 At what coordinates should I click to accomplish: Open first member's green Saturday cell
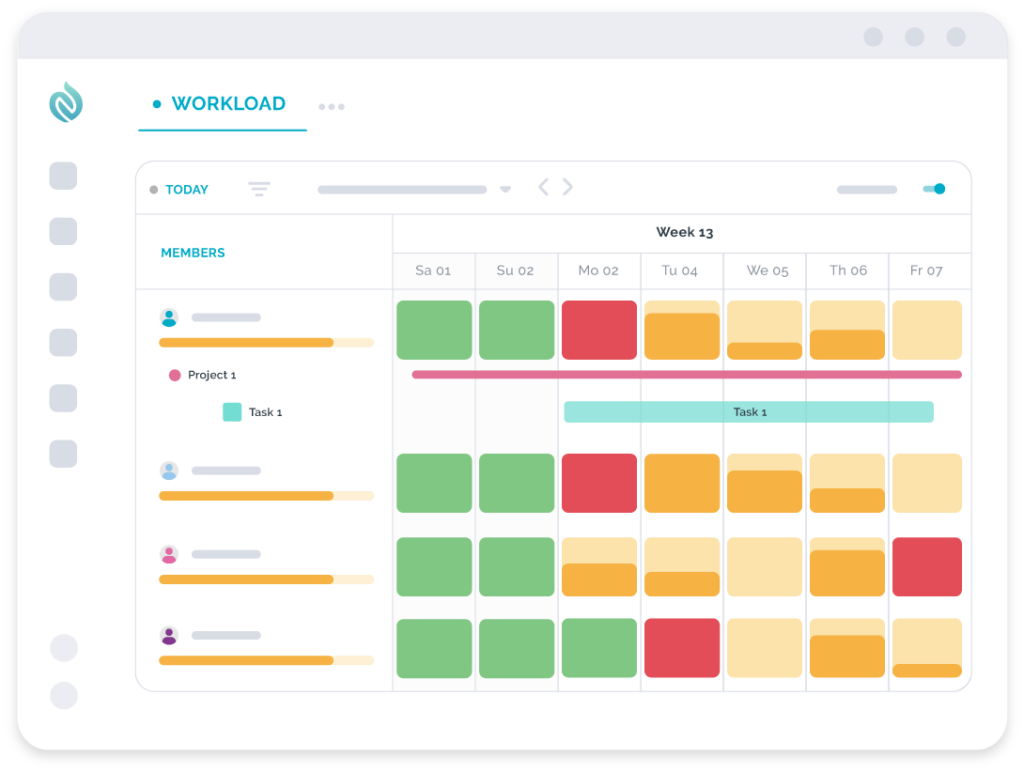click(x=434, y=330)
